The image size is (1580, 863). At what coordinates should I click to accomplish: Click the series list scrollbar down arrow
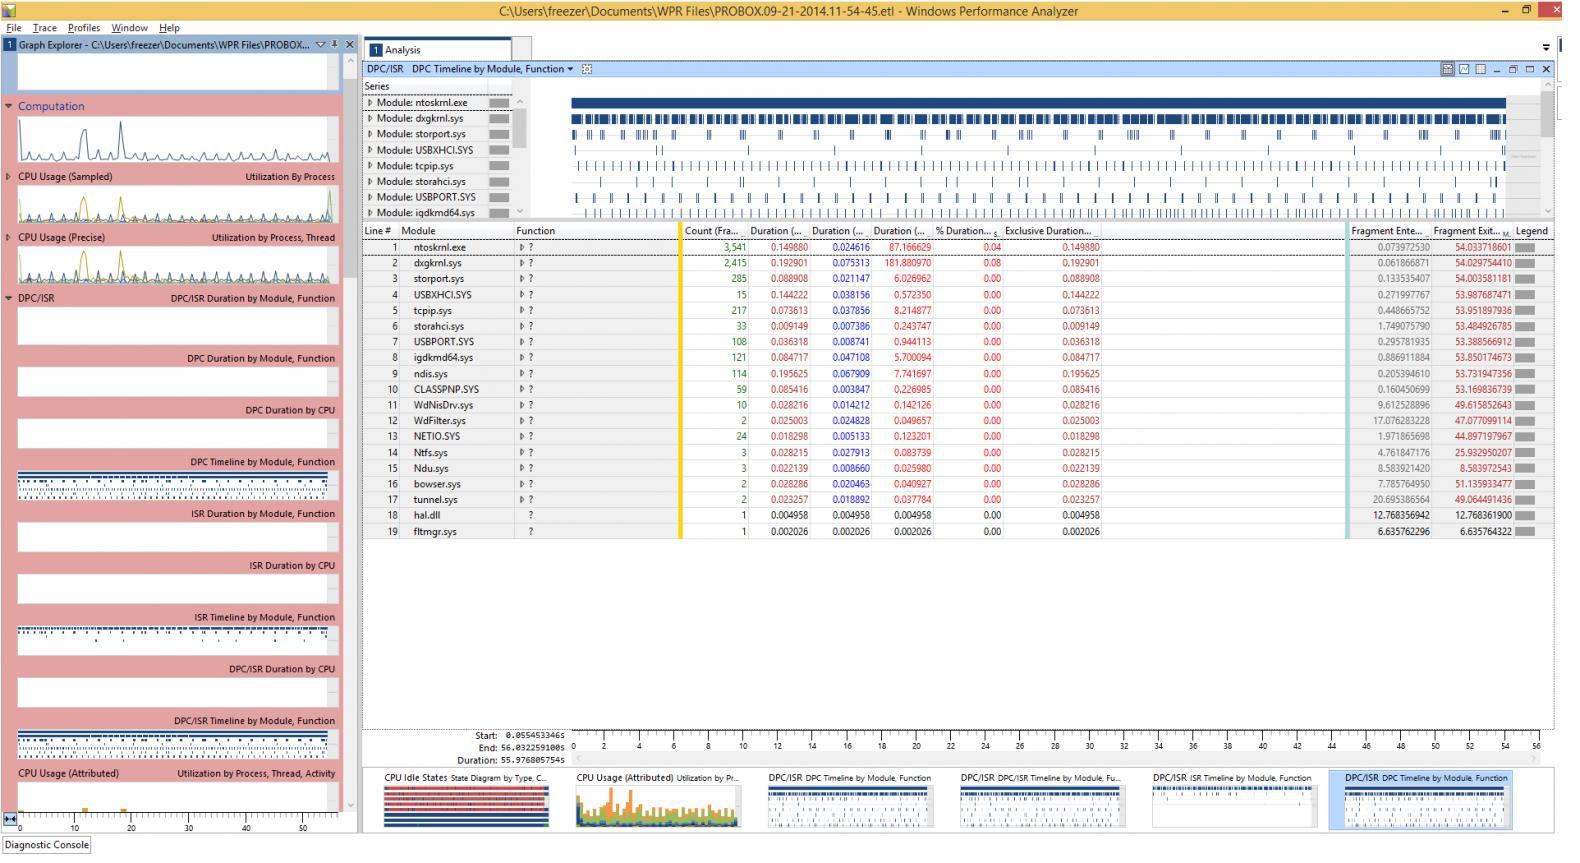(519, 212)
